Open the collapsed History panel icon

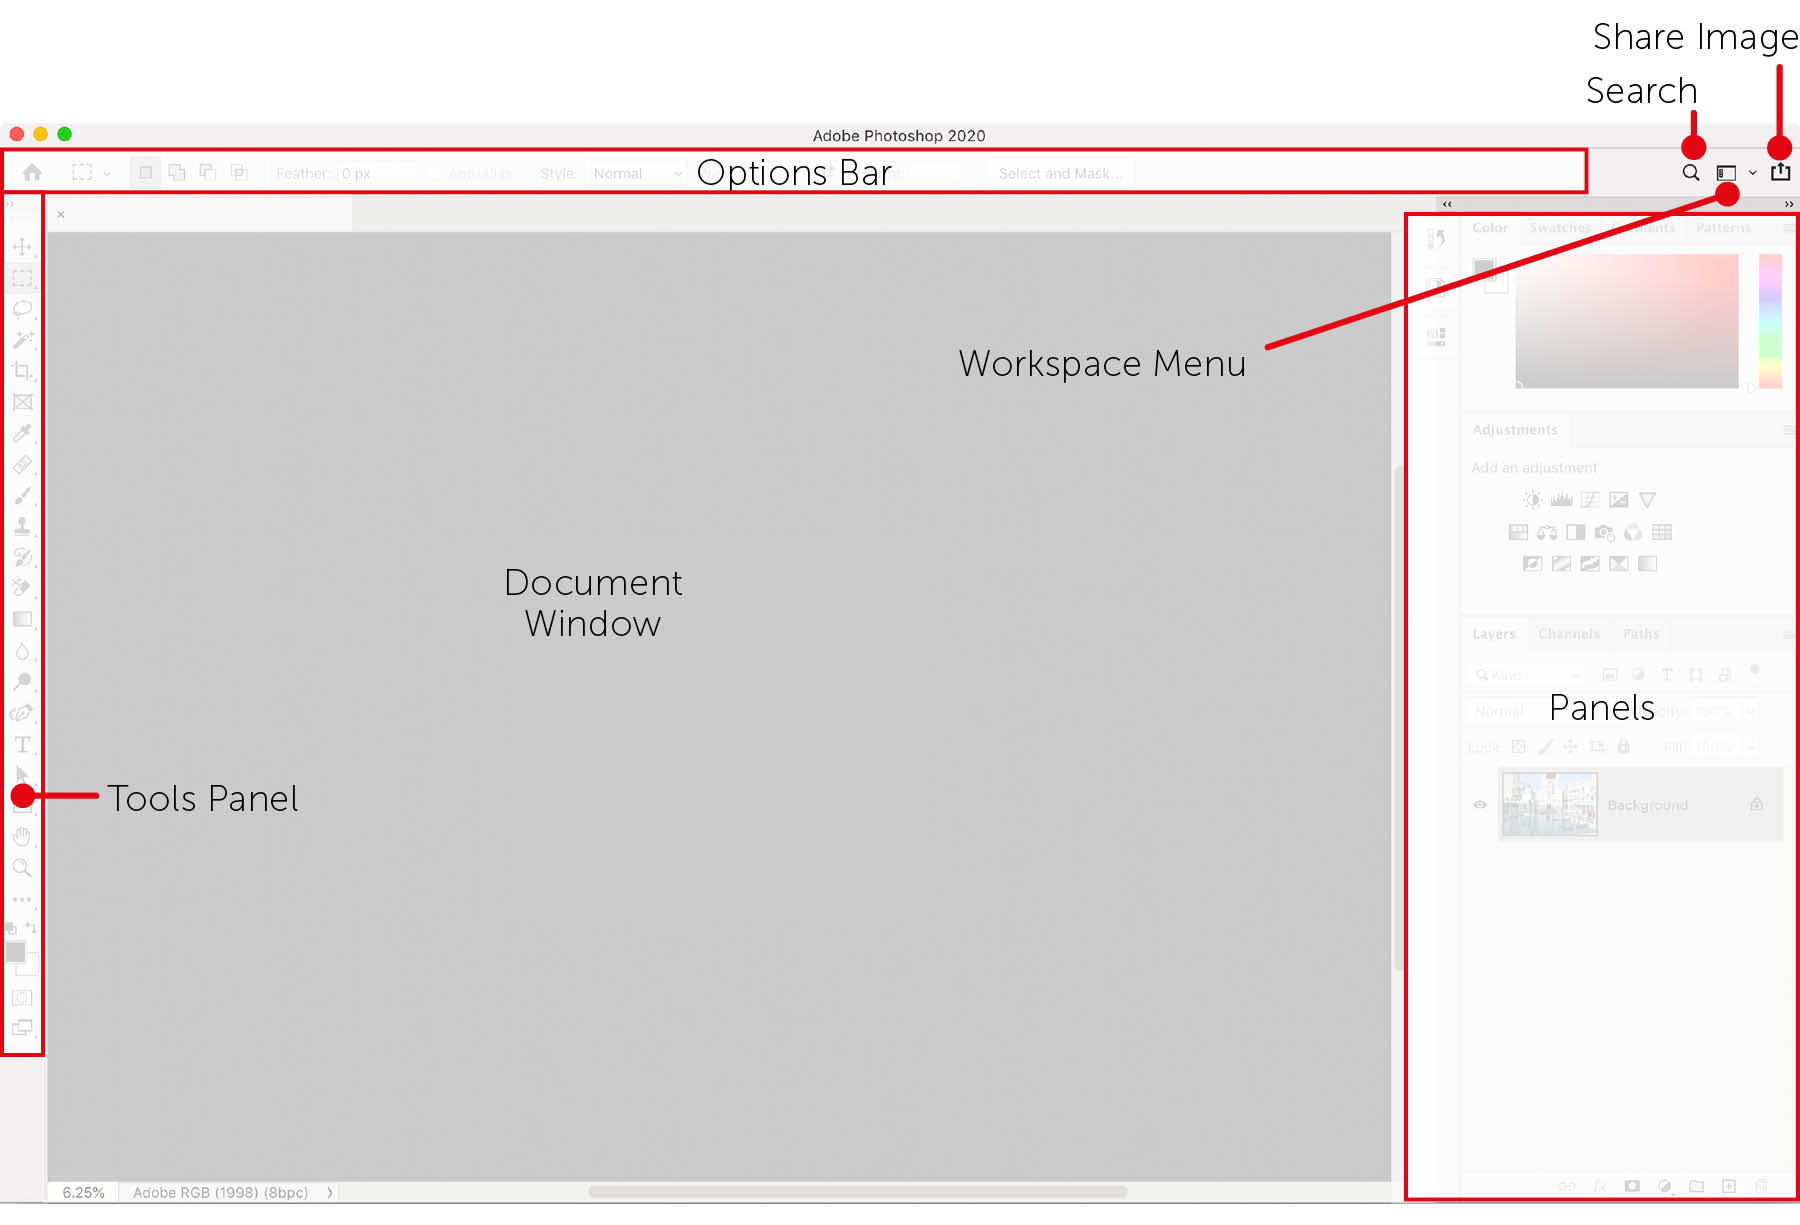click(1437, 239)
